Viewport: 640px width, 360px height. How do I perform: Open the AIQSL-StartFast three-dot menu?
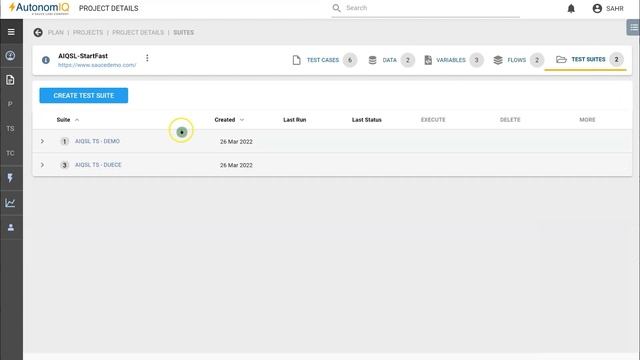tap(147, 58)
